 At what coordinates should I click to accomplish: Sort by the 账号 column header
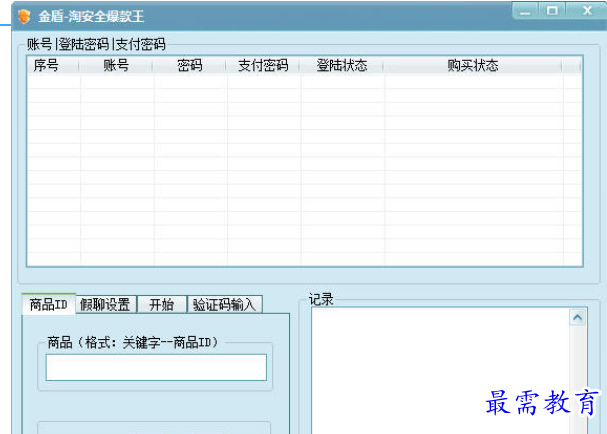pyautogui.click(x=116, y=65)
